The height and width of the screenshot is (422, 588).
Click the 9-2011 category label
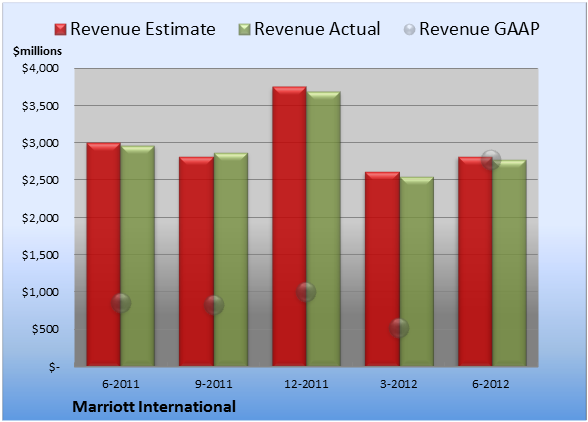(214, 384)
